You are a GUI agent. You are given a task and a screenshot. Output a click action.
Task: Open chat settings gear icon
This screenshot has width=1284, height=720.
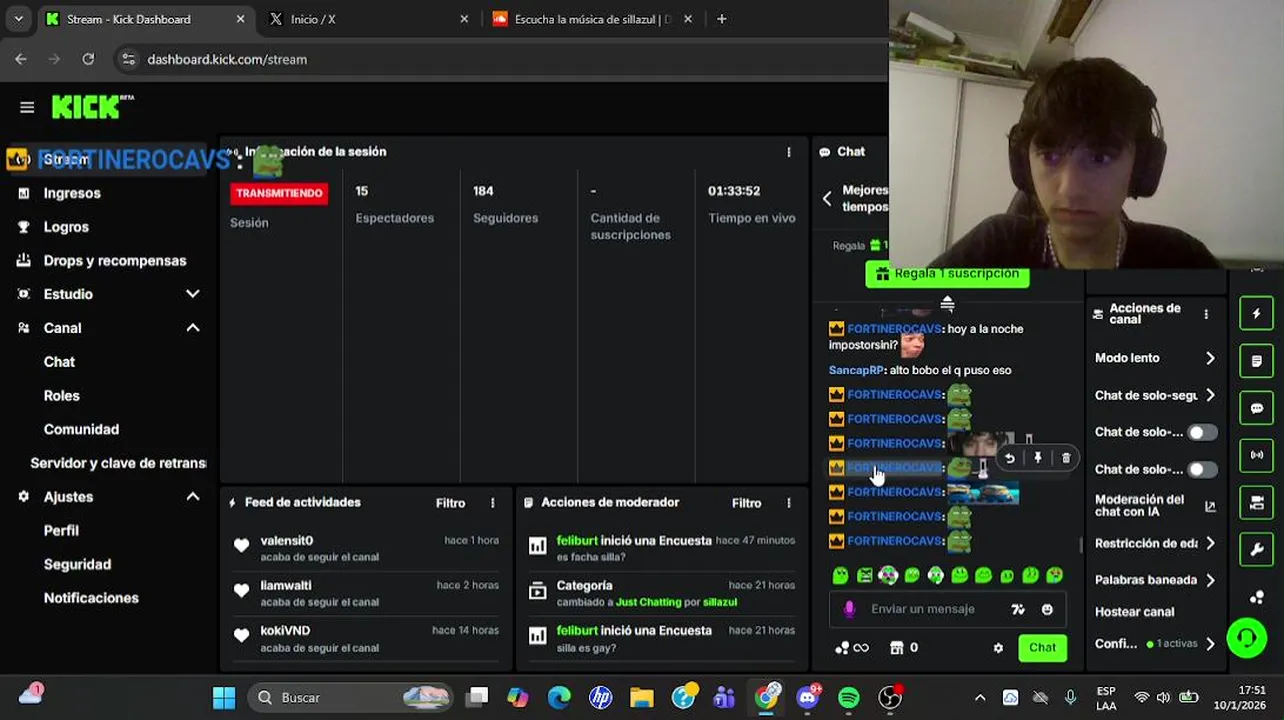998,648
